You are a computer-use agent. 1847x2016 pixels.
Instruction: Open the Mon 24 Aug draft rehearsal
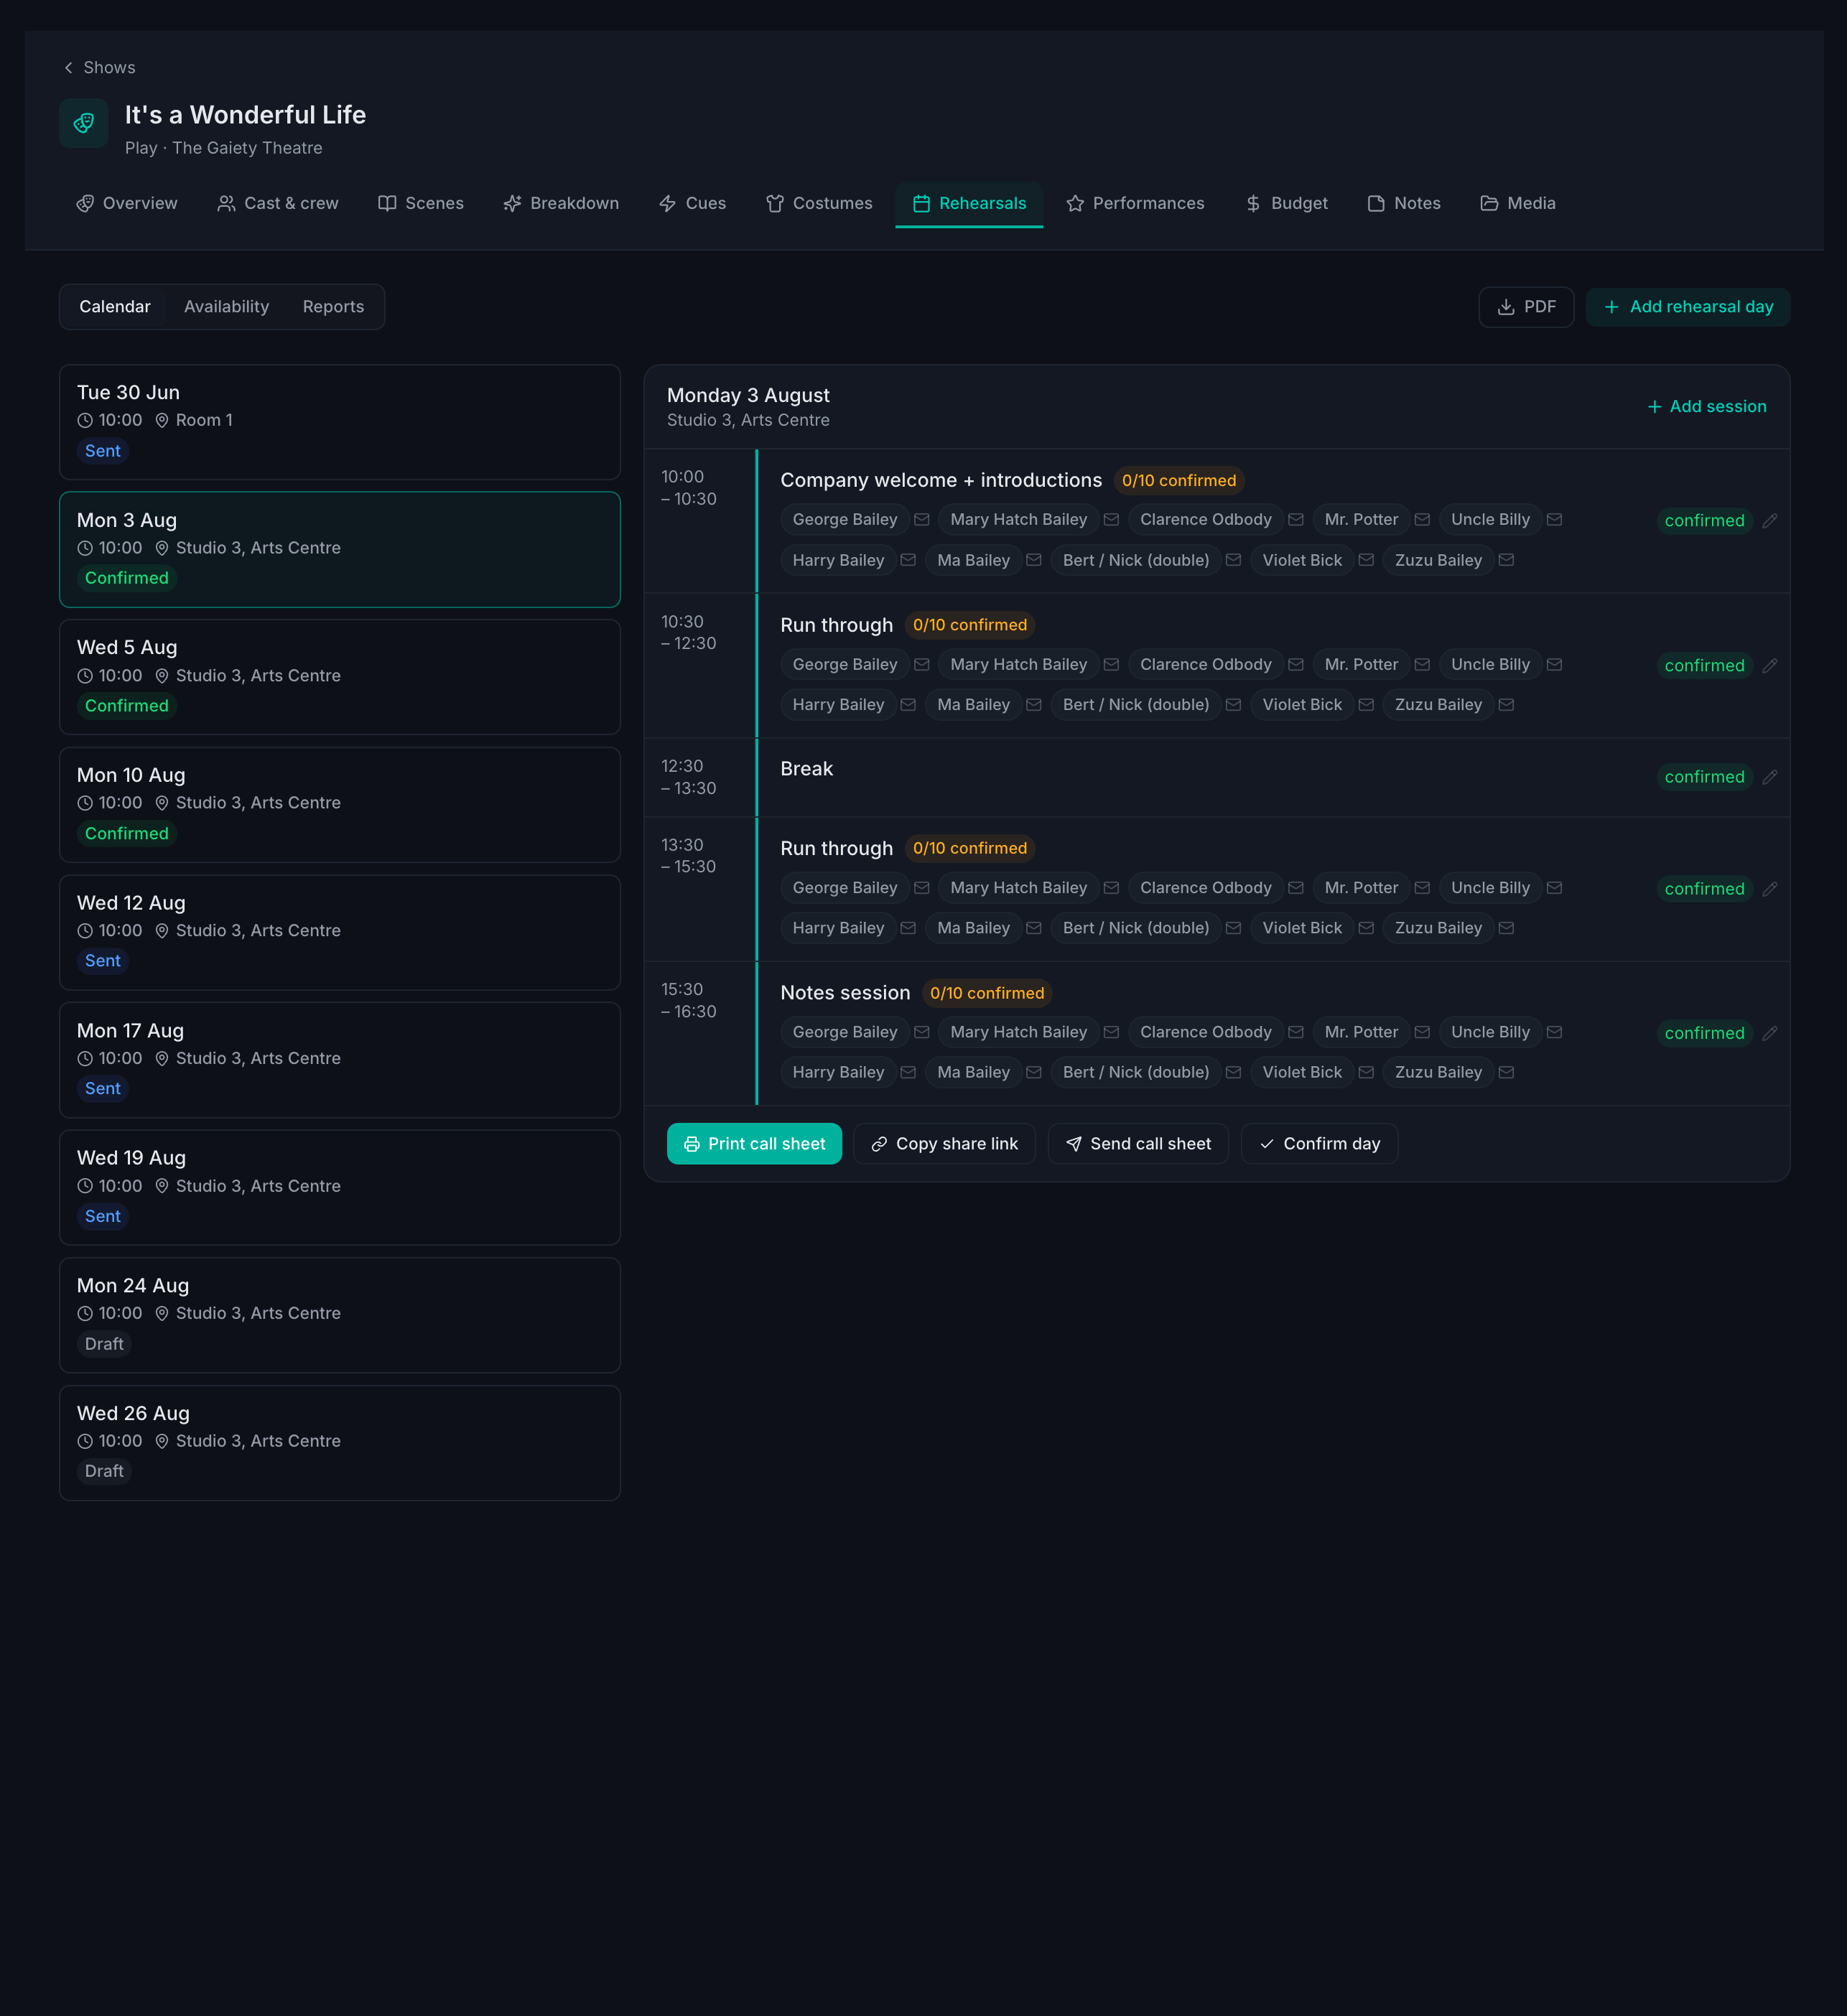(340, 1315)
